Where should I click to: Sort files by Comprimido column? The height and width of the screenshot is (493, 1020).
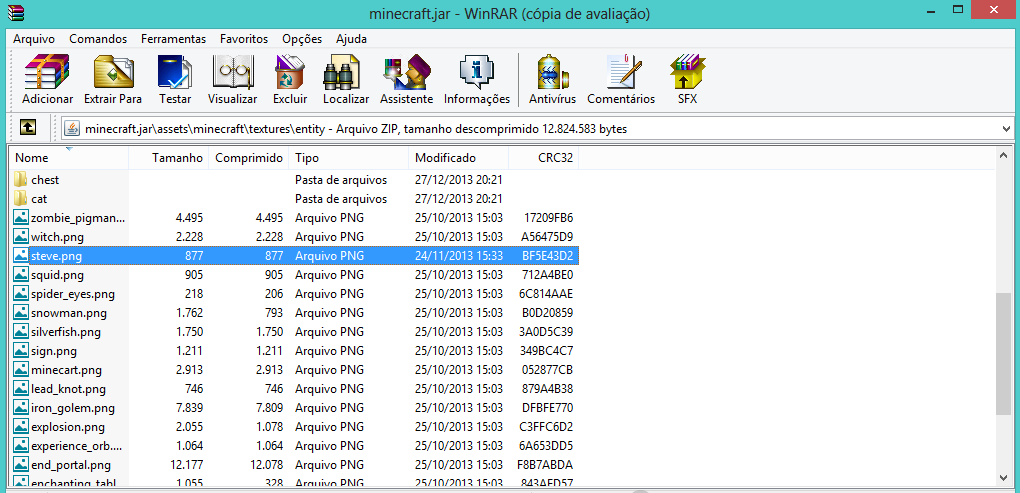click(249, 158)
